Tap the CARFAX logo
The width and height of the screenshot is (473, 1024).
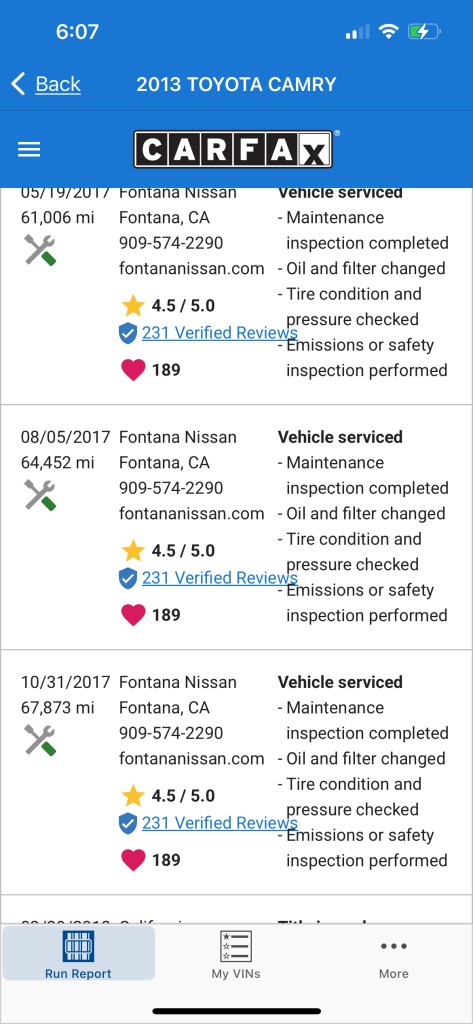tap(233, 149)
